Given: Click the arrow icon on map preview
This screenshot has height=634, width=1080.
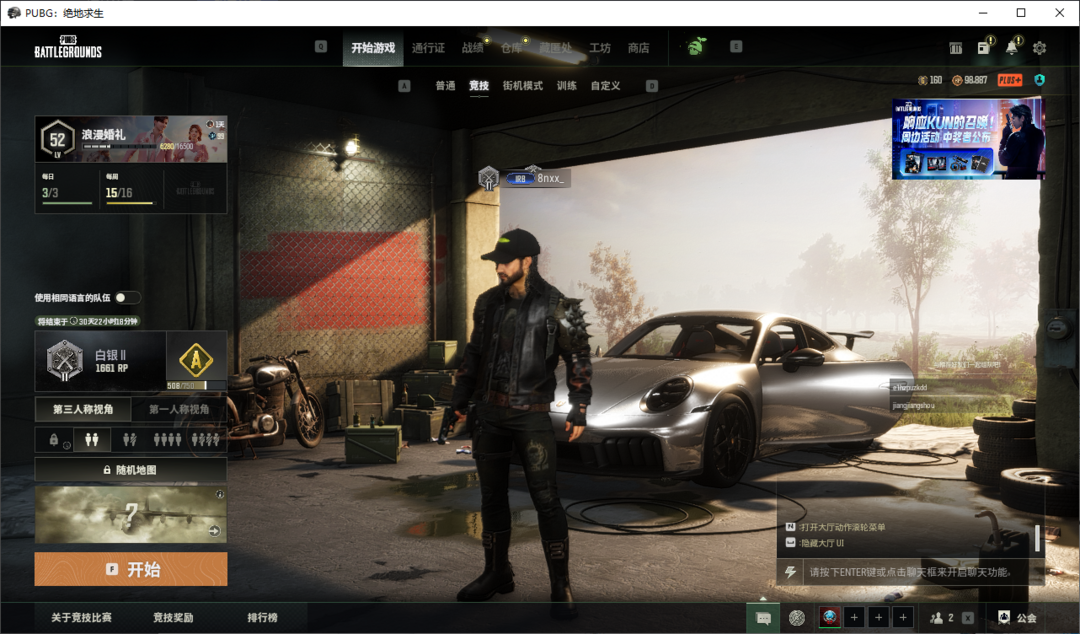Looking at the screenshot, I should pyautogui.click(x=214, y=531).
